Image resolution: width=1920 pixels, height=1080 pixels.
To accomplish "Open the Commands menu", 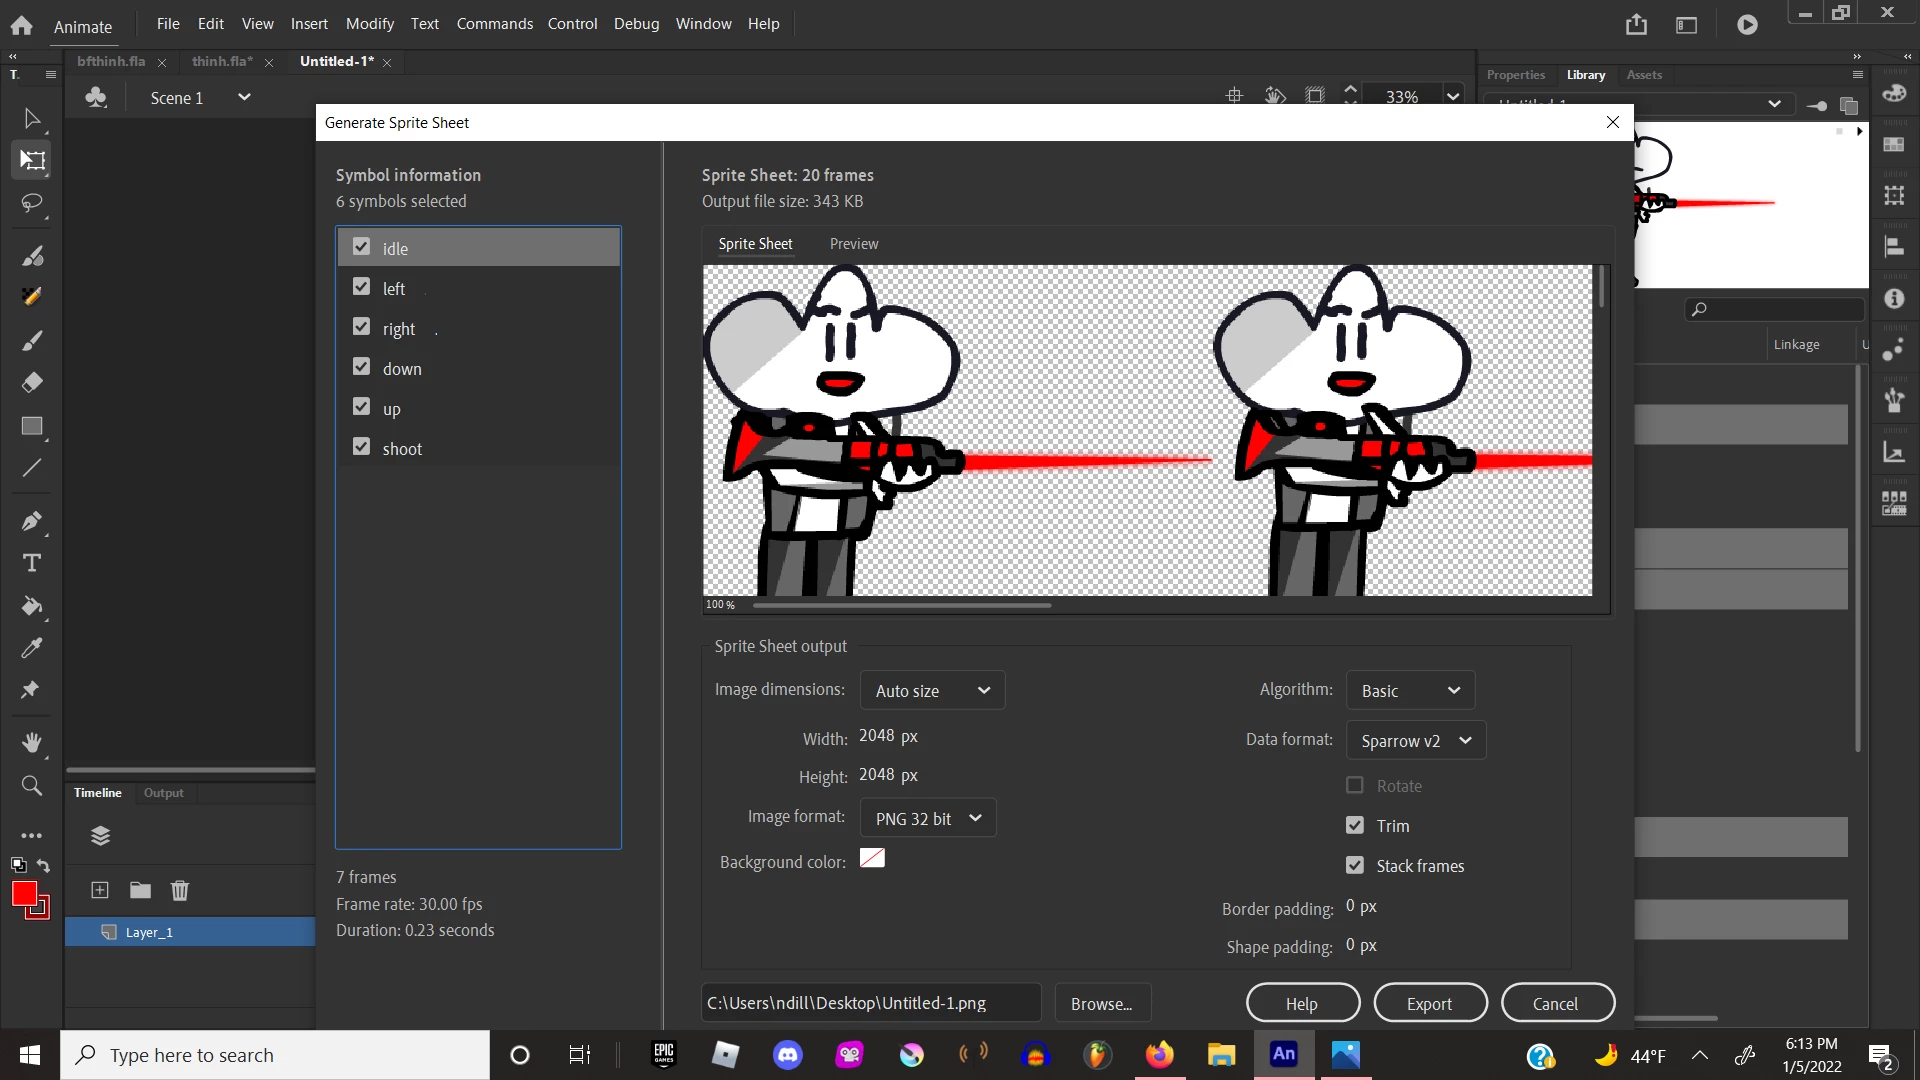I will (494, 24).
